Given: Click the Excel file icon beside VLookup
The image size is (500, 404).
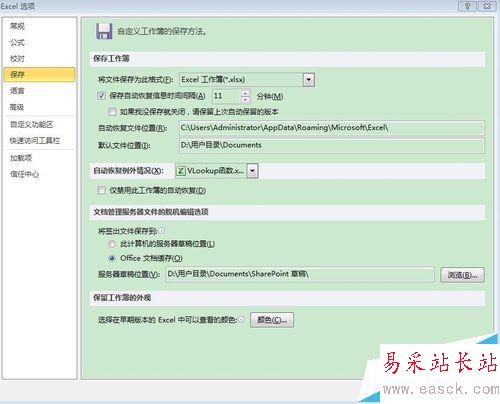Looking at the screenshot, I should 181,171.
